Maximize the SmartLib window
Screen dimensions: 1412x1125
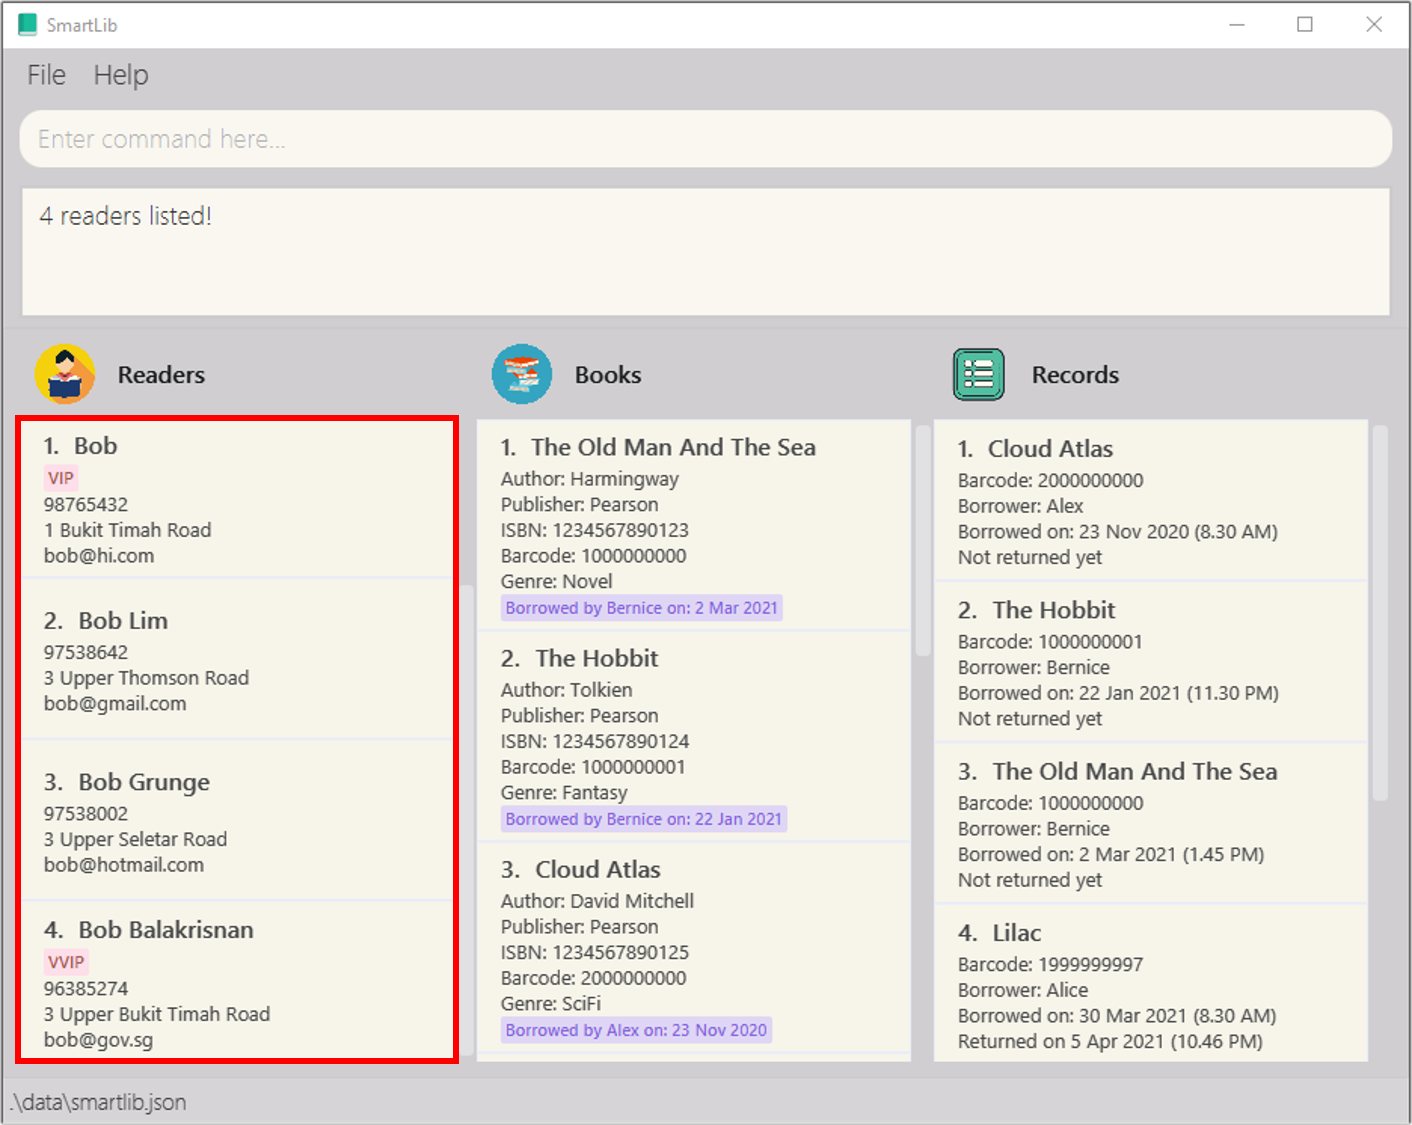(x=1305, y=24)
